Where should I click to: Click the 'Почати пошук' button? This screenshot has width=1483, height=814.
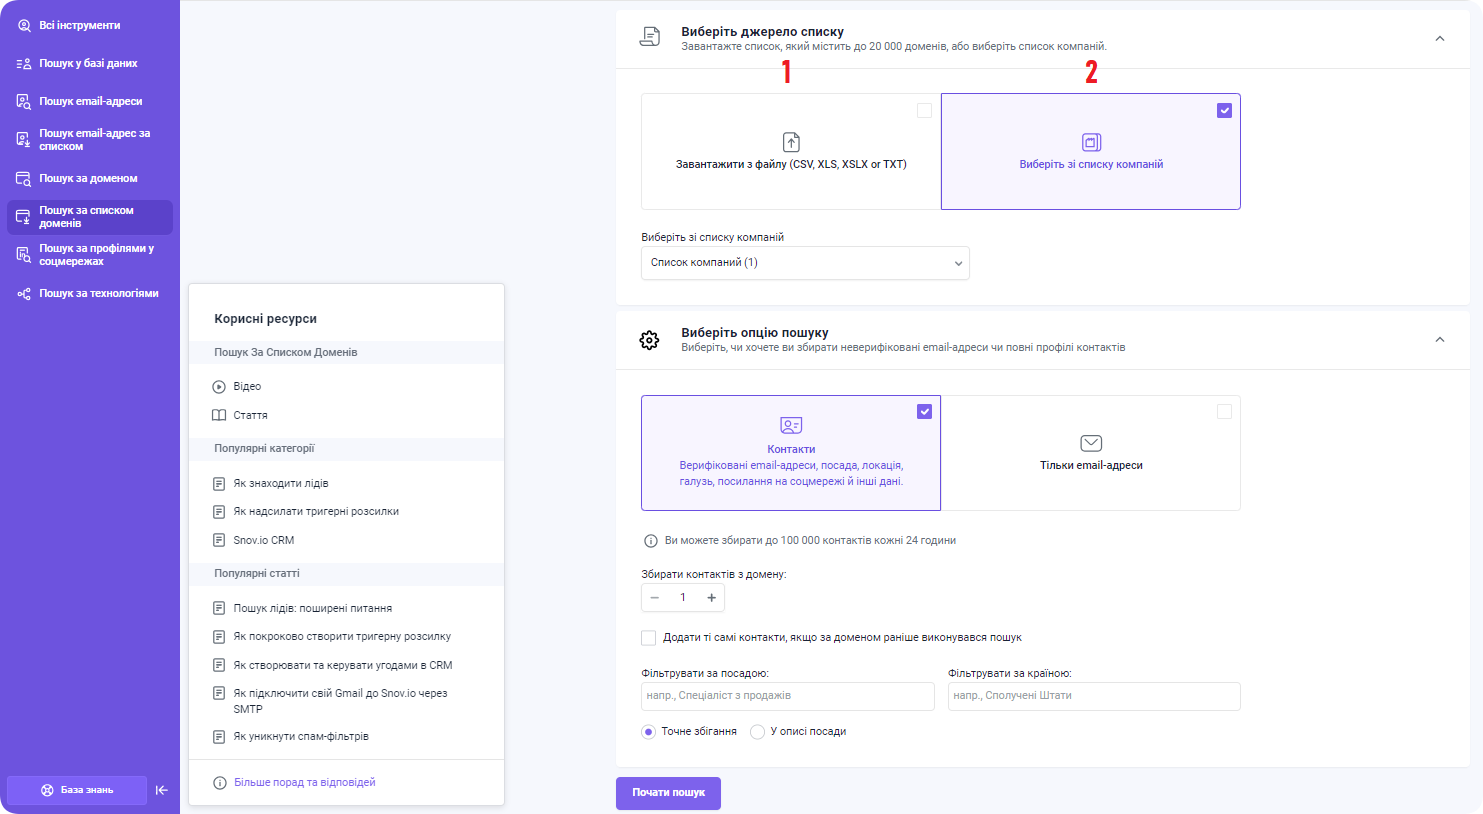click(x=668, y=793)
